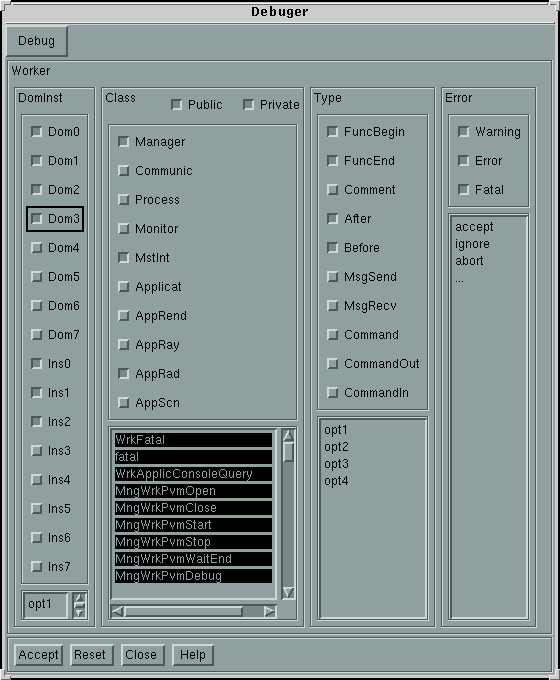The height and width of the screenshot is (680, 560).
Task: Toggle the Manager class checkbox
Action: 124,141
